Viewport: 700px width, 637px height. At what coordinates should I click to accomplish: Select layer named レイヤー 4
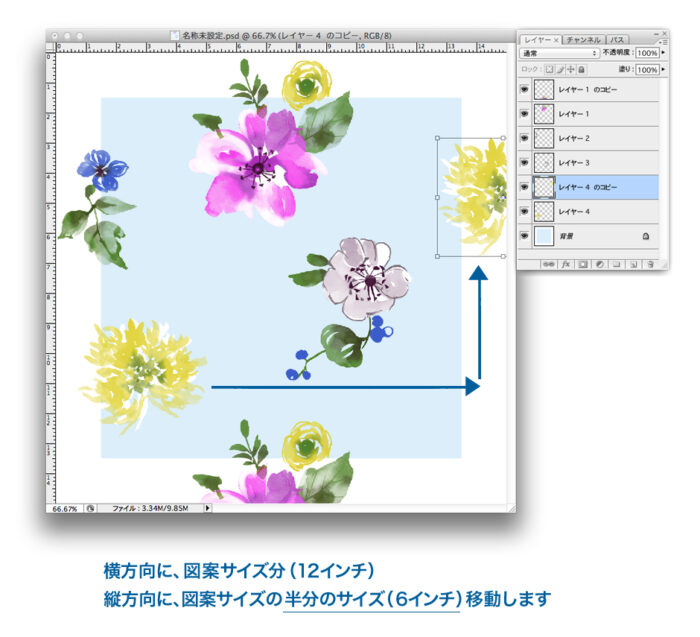point(574,212)
